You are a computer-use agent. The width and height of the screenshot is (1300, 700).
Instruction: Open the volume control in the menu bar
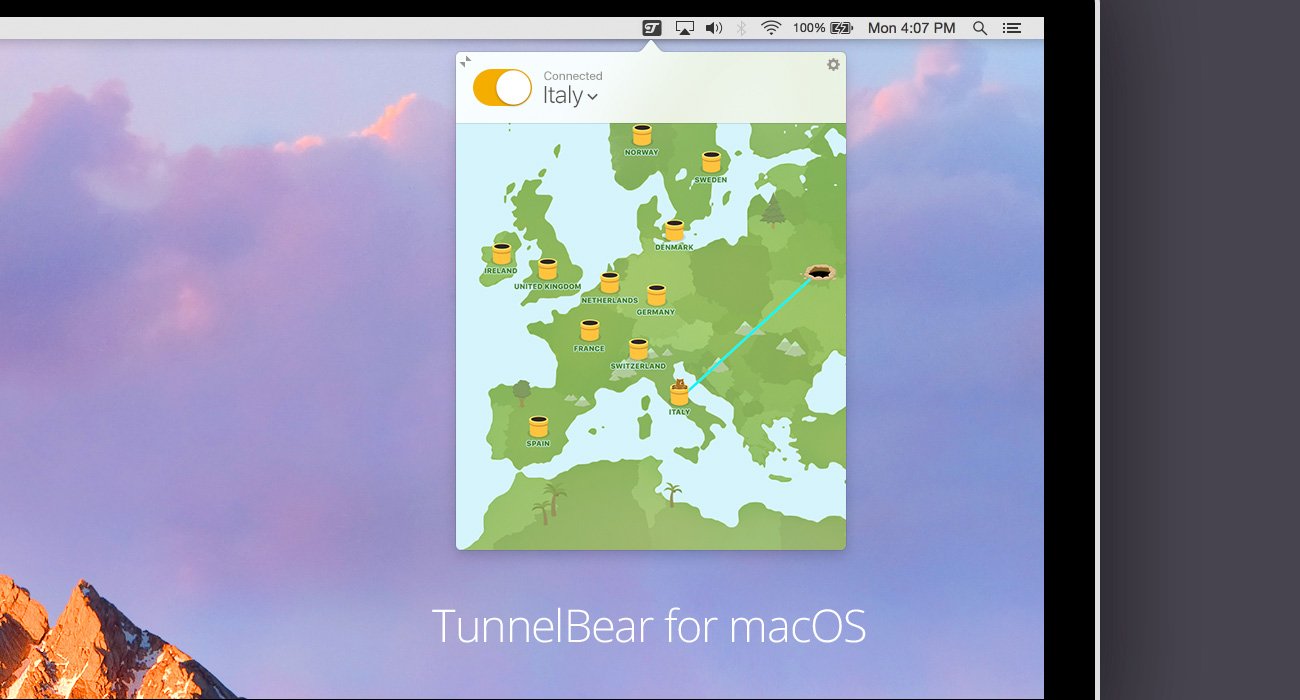coord(713,28)
